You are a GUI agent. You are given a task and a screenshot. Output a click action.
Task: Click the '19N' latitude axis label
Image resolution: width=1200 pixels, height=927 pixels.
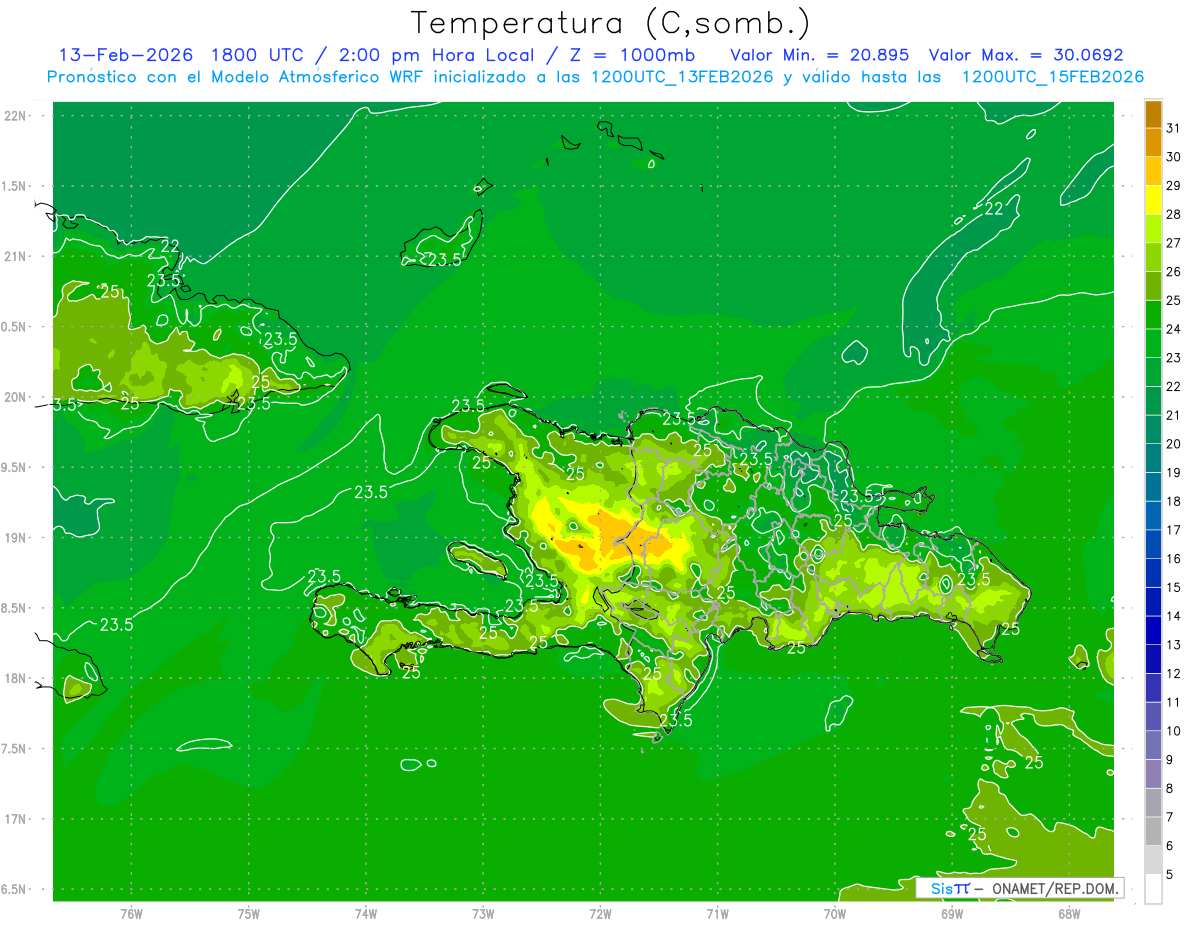point(16,538)
